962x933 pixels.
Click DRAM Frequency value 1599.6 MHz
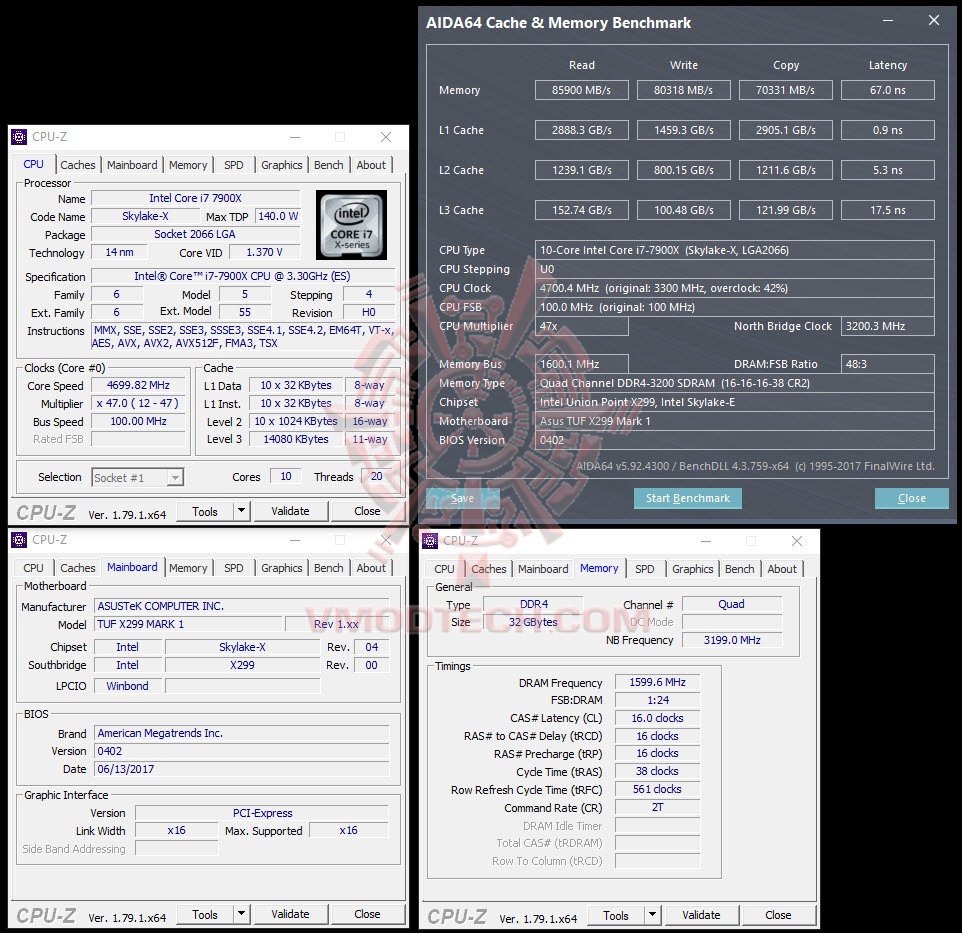pos(658,682)
